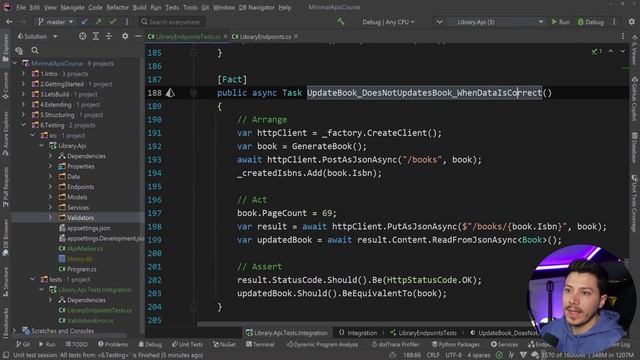This screenshot has height=360, width=640.
Task: Go to next highlighted problem arrow
Action: tap(622, 51)
